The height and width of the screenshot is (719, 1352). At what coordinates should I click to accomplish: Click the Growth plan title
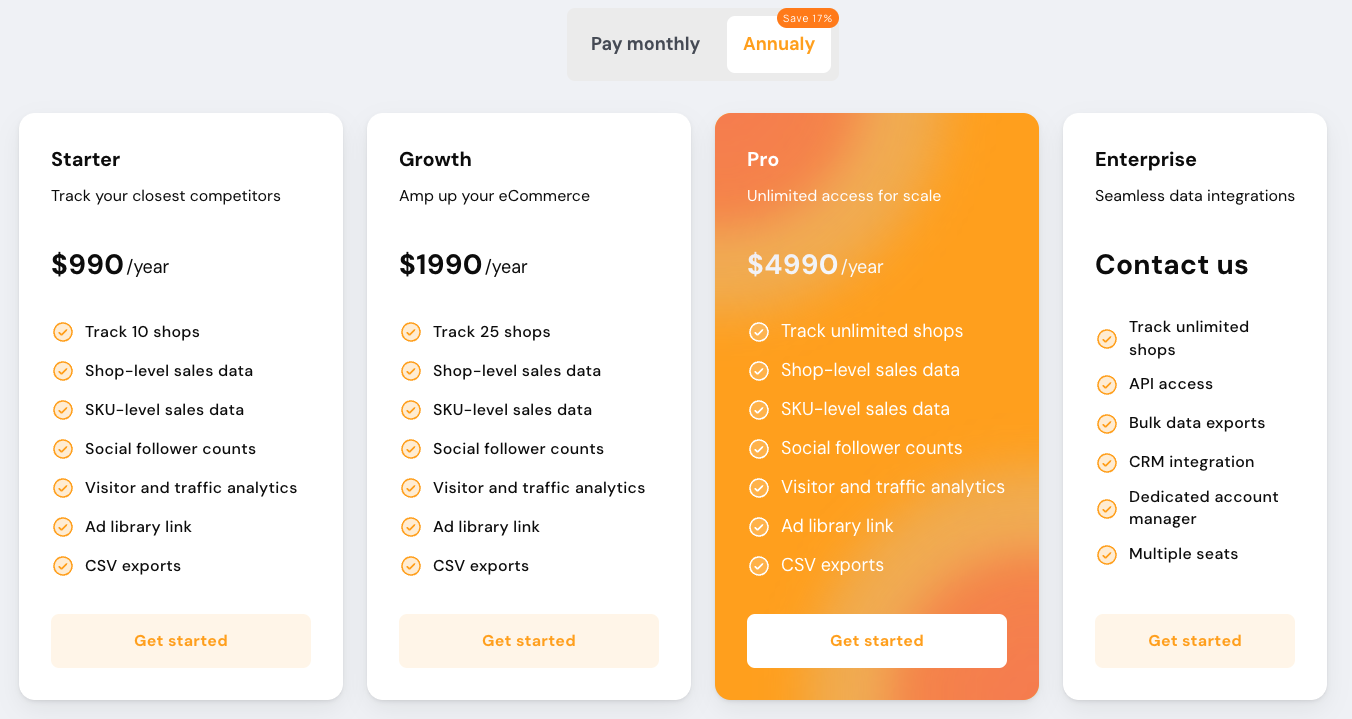point(435,159)
